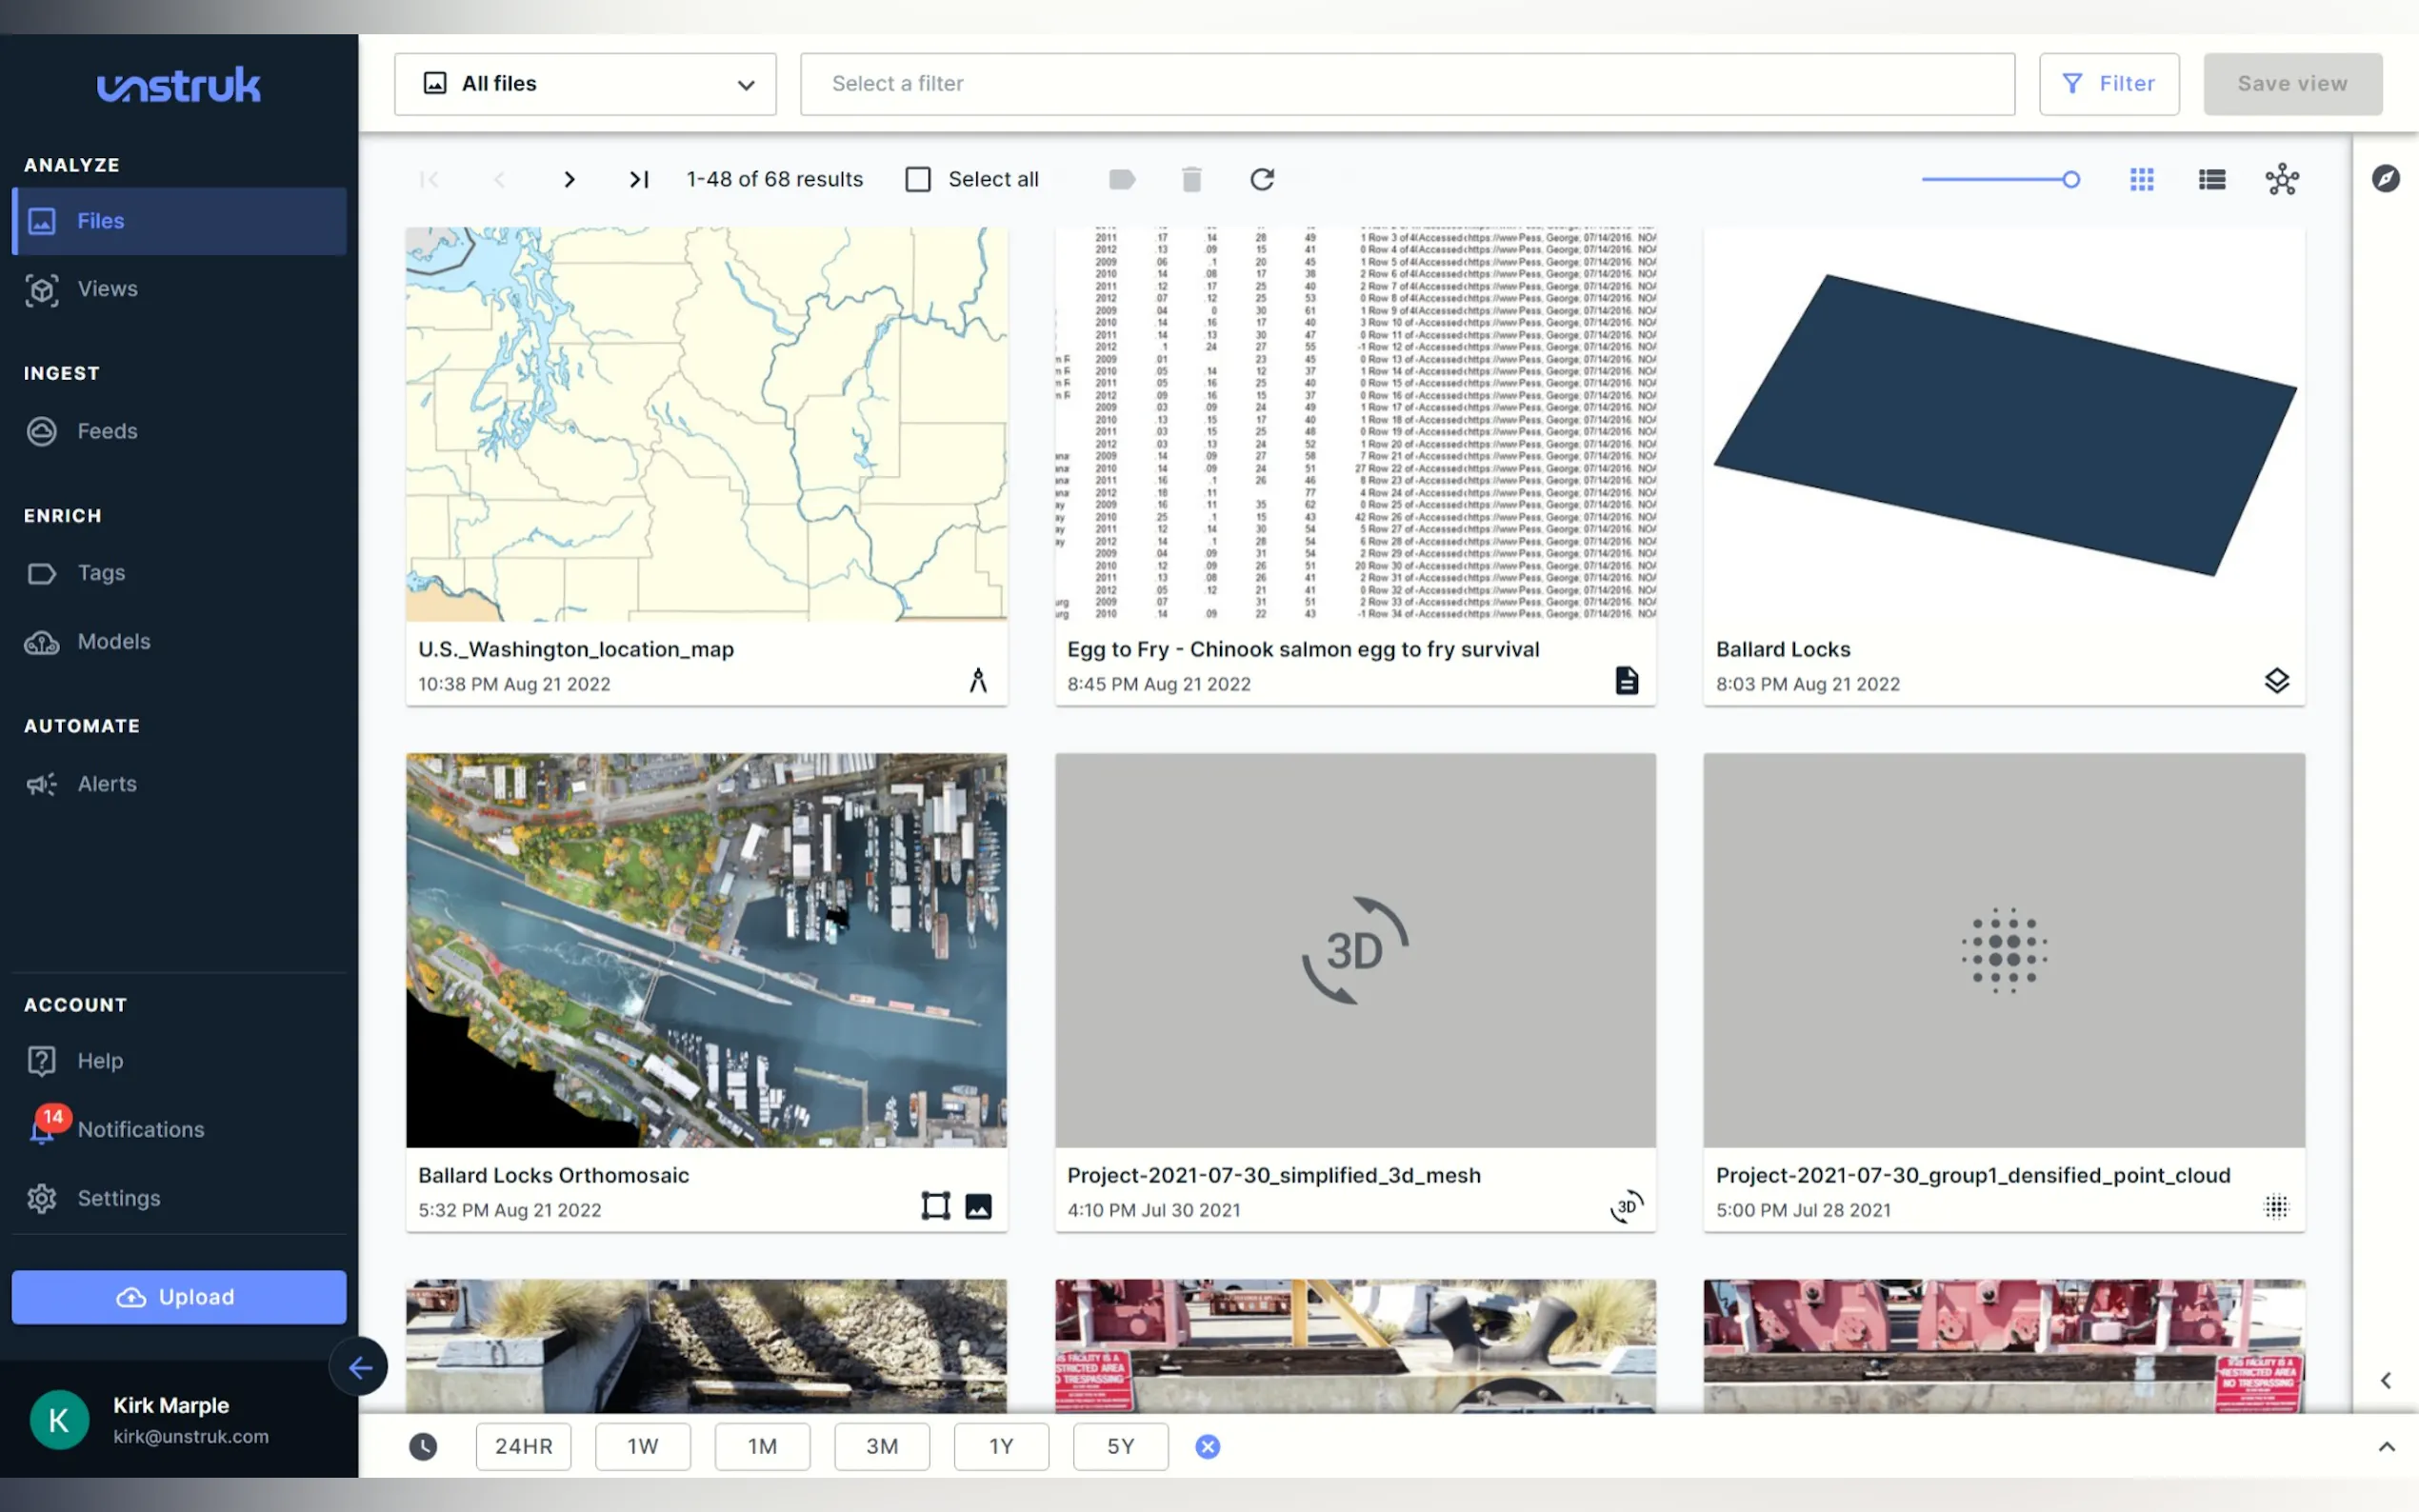The width and height of the screenshot is (2419, 1512).
Task: Expand the bottom timeline panel chevron
Action: 2386,1446
